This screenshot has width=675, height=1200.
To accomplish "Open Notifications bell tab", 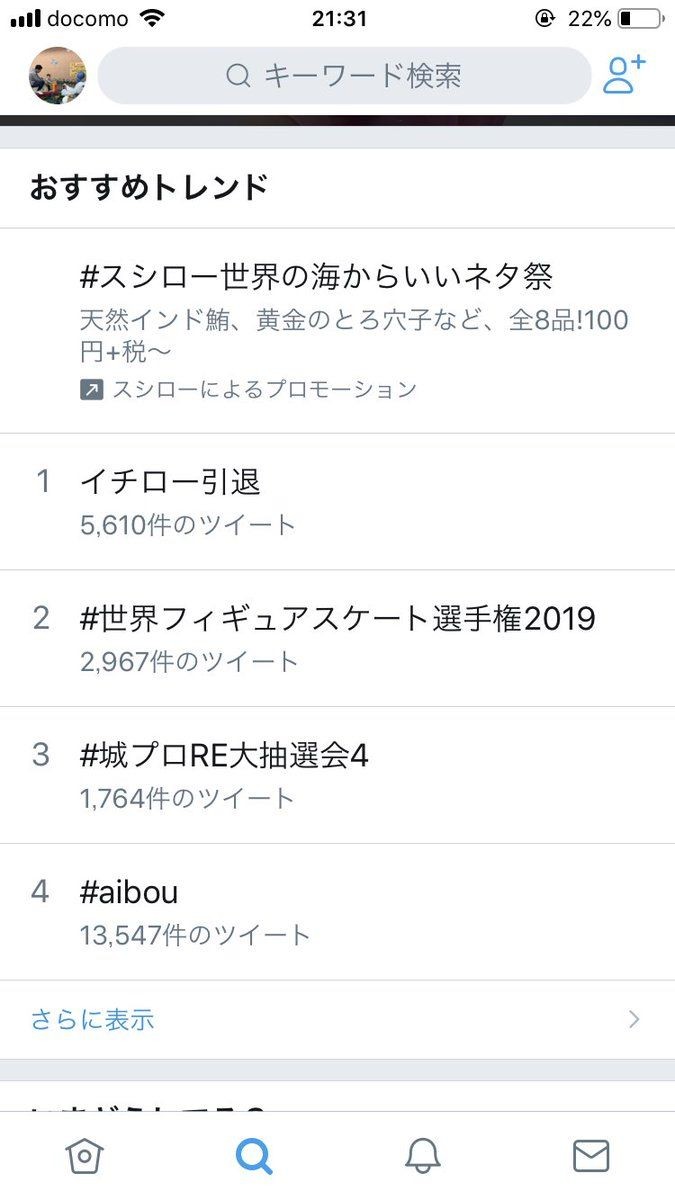I will coord(422,1156).
